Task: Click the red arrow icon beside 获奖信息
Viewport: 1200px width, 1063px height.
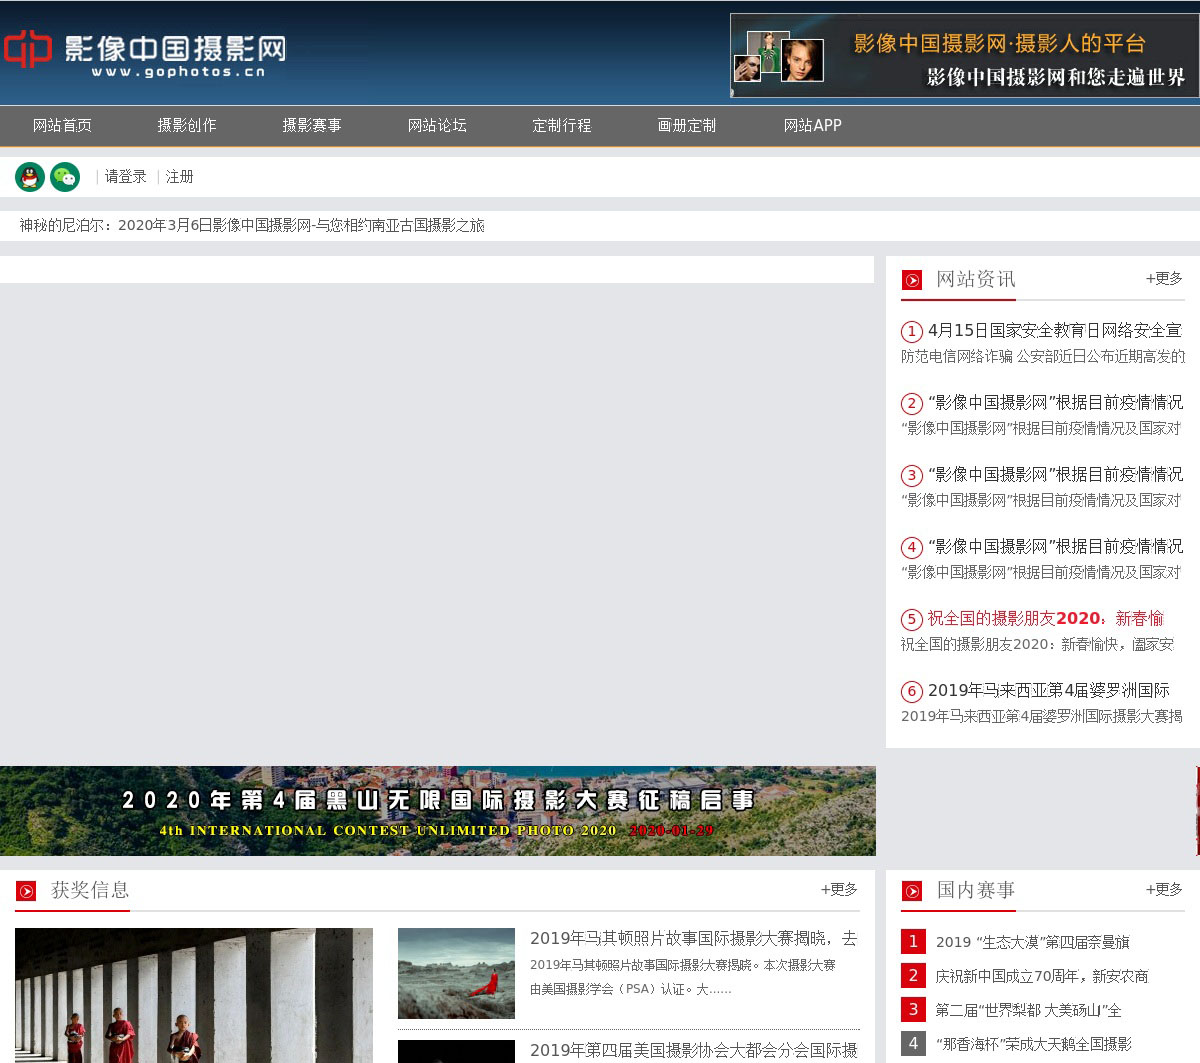Action: [x=26, y=891]
